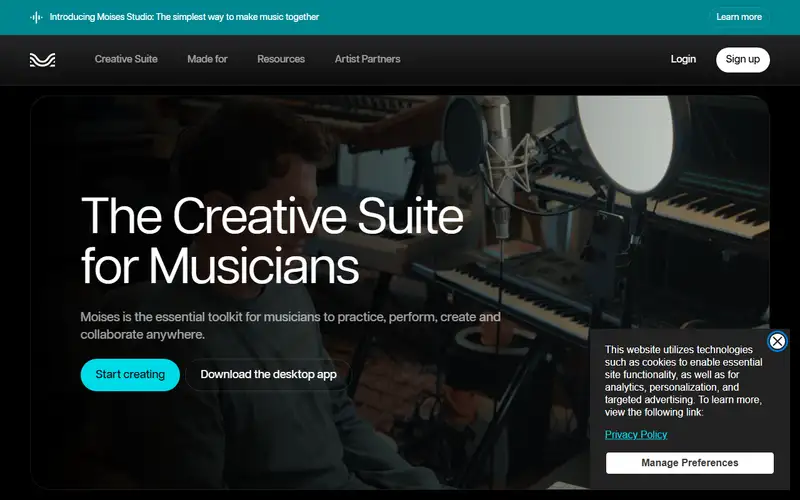Click the Moises wave logo
Image resolution: width=800 pixels, height=500 pixels.
pos(42,60)
